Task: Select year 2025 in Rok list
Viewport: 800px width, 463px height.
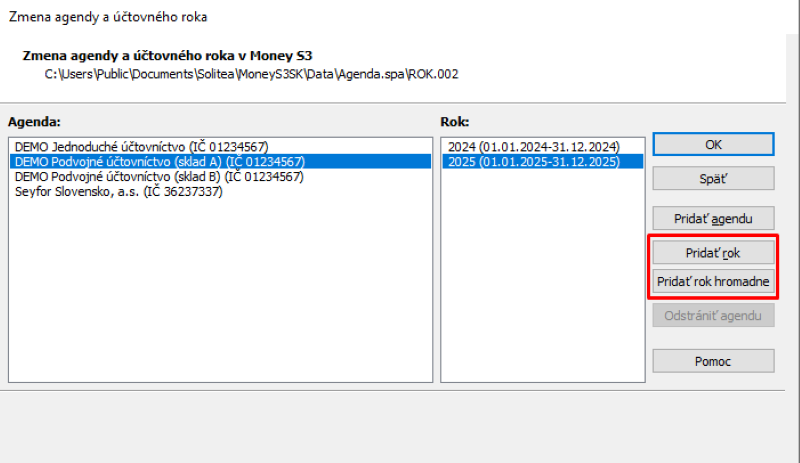Action: pos(534,161)
